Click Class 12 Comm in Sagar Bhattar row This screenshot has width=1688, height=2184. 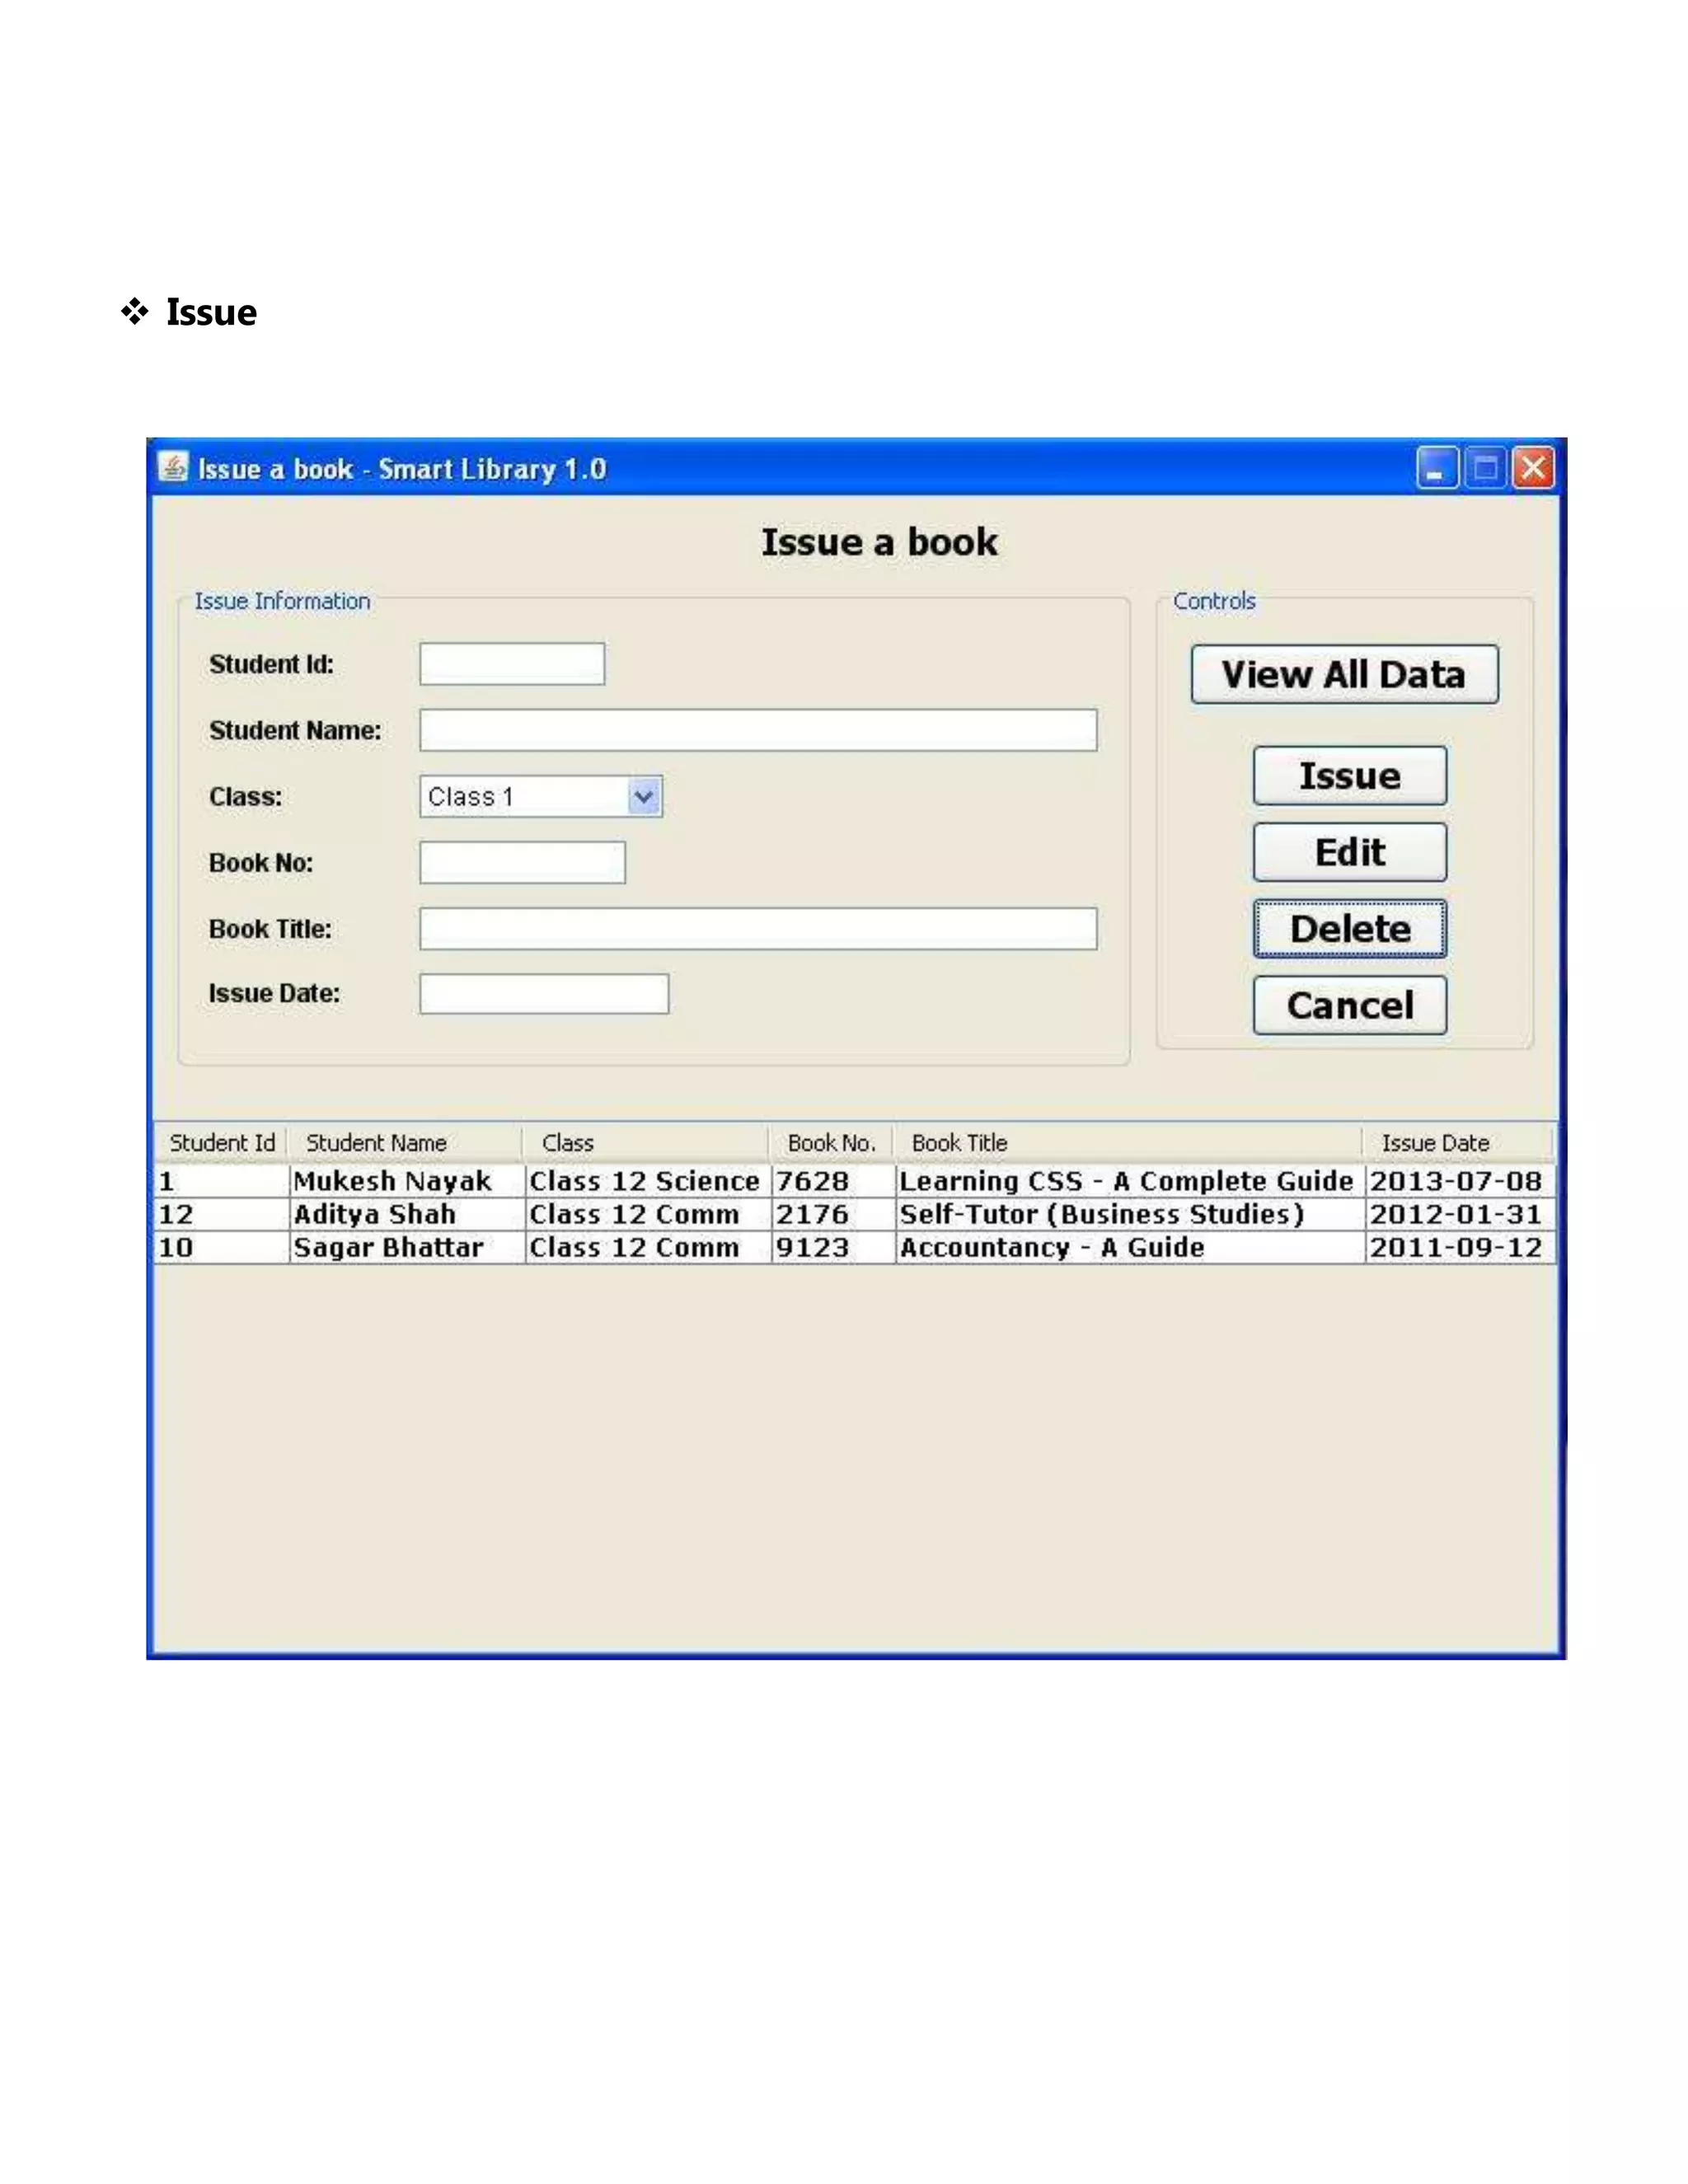pyautogui.click(x=648, y=1247)
